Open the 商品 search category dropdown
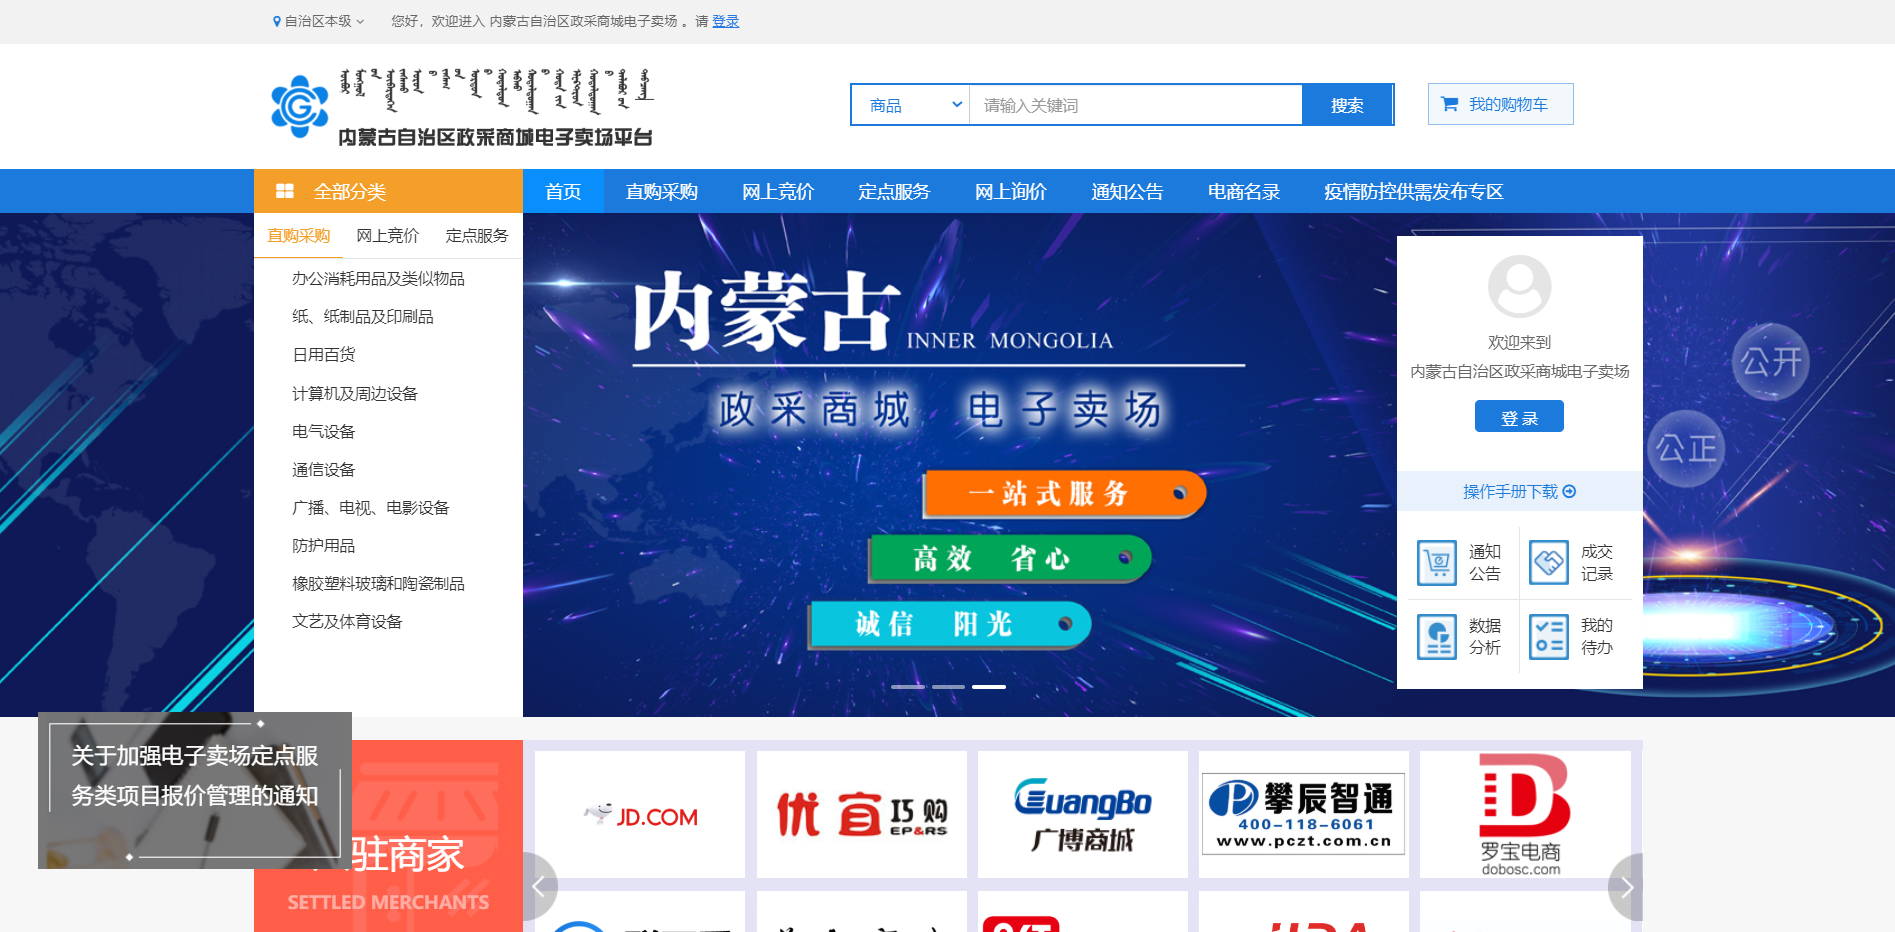This screenshot has height=932, width=1895. click(910, 103)
